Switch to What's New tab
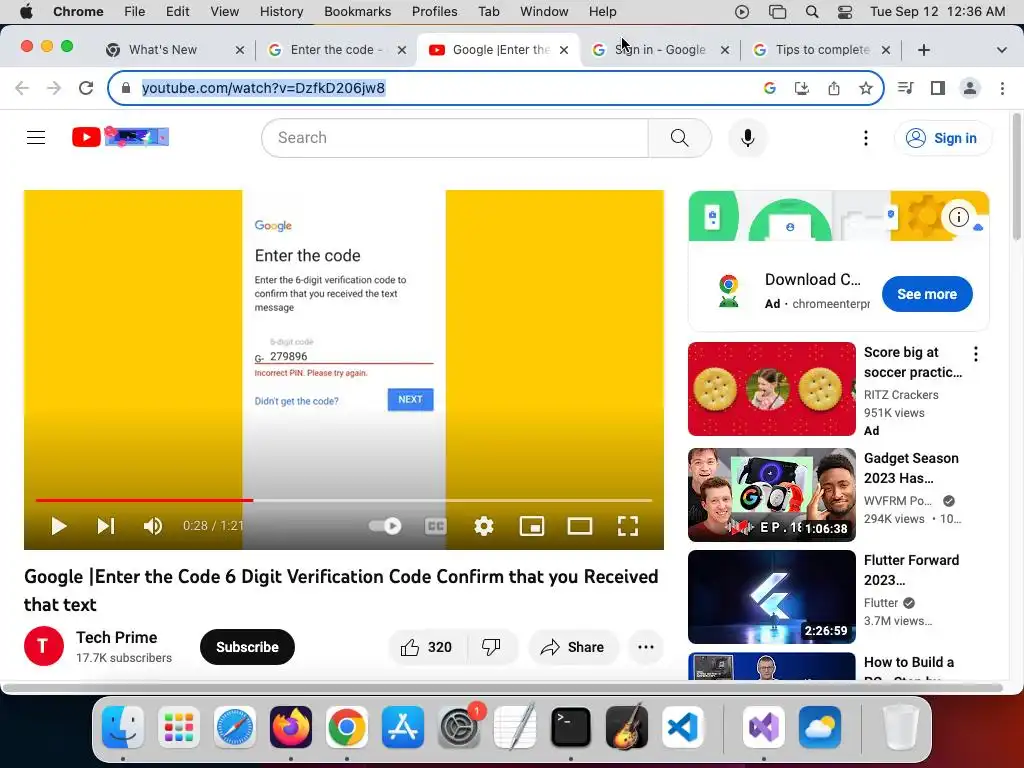 tap(163, 50)
